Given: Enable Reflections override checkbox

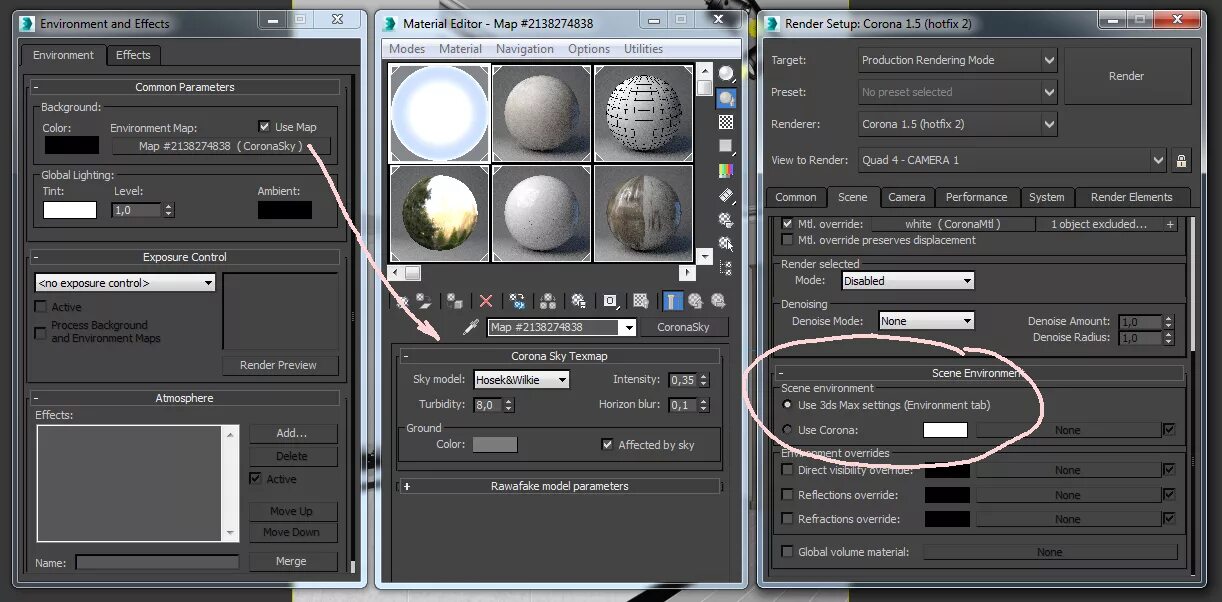Looking at the screenshot, I should pyautogui.click(x=788, y=495).
